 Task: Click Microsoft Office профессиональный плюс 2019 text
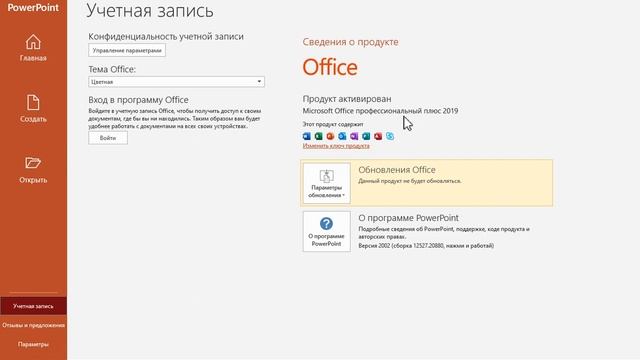380,111
